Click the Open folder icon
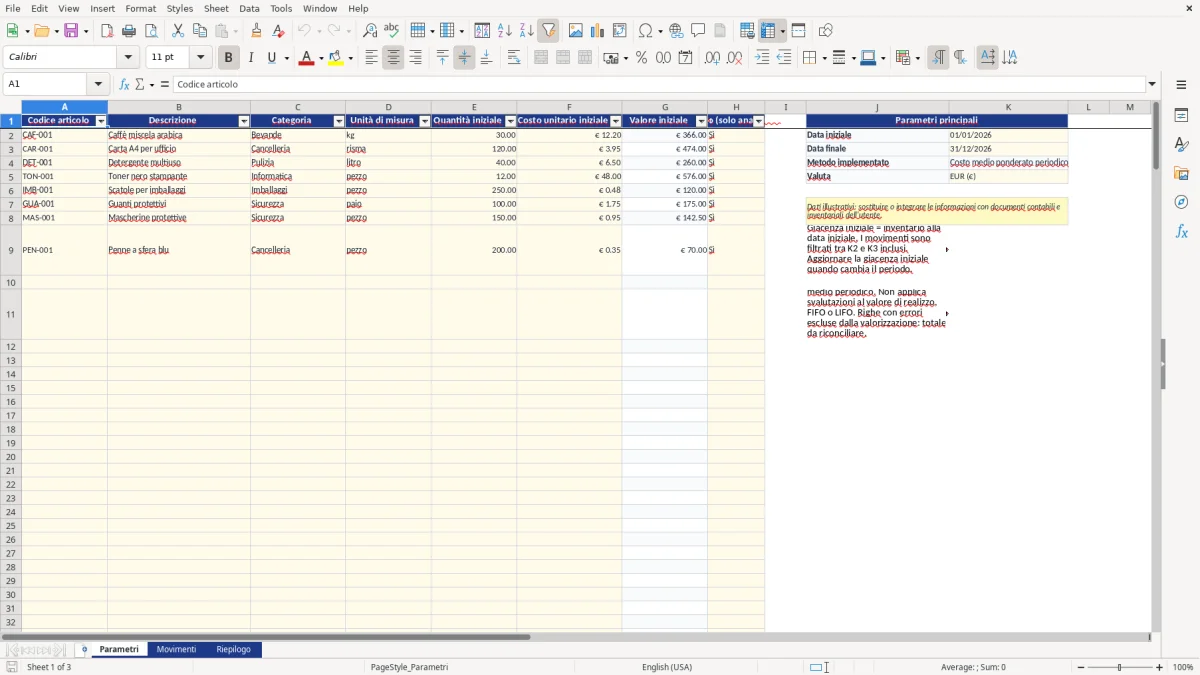Viewport: 1200px width, 675px height. click(x=41, y=31)
